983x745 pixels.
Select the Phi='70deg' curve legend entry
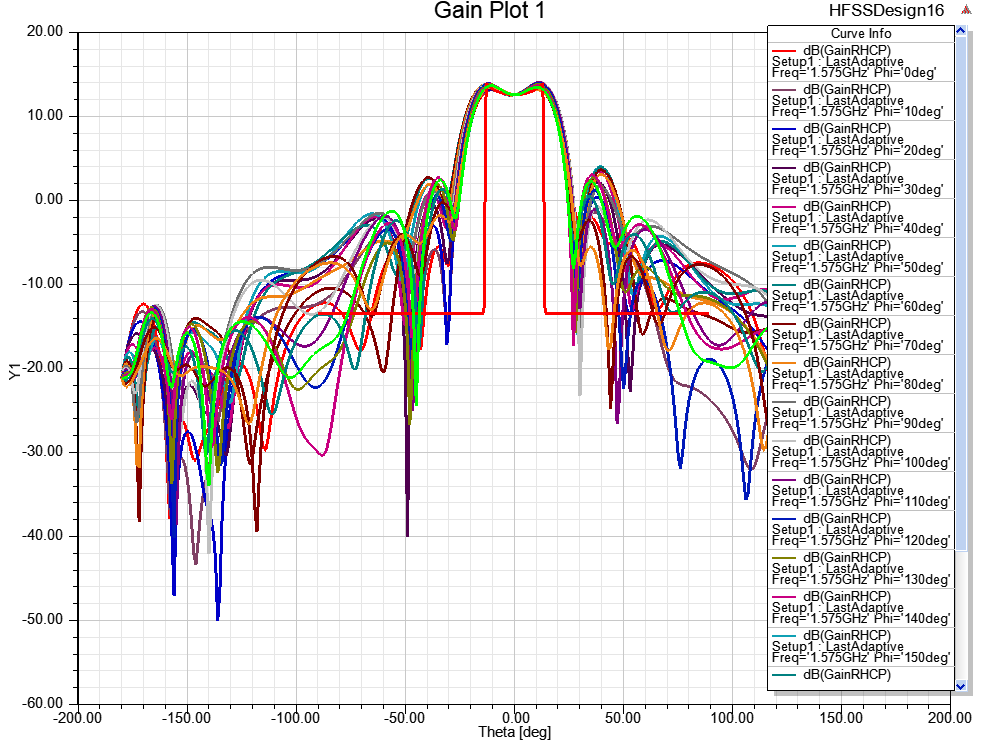click(x=861, y=334)
